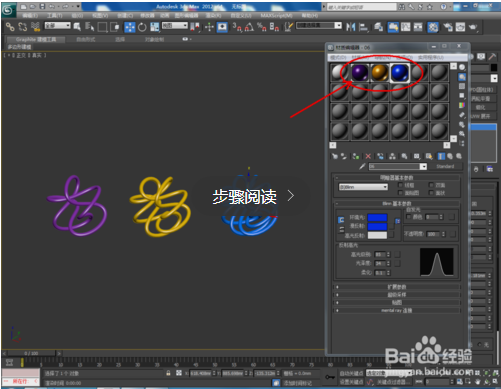Enable the 线框 (Wire) checkbox
The width and height of the screenshot is (501, 389).
tap(400, 185)
